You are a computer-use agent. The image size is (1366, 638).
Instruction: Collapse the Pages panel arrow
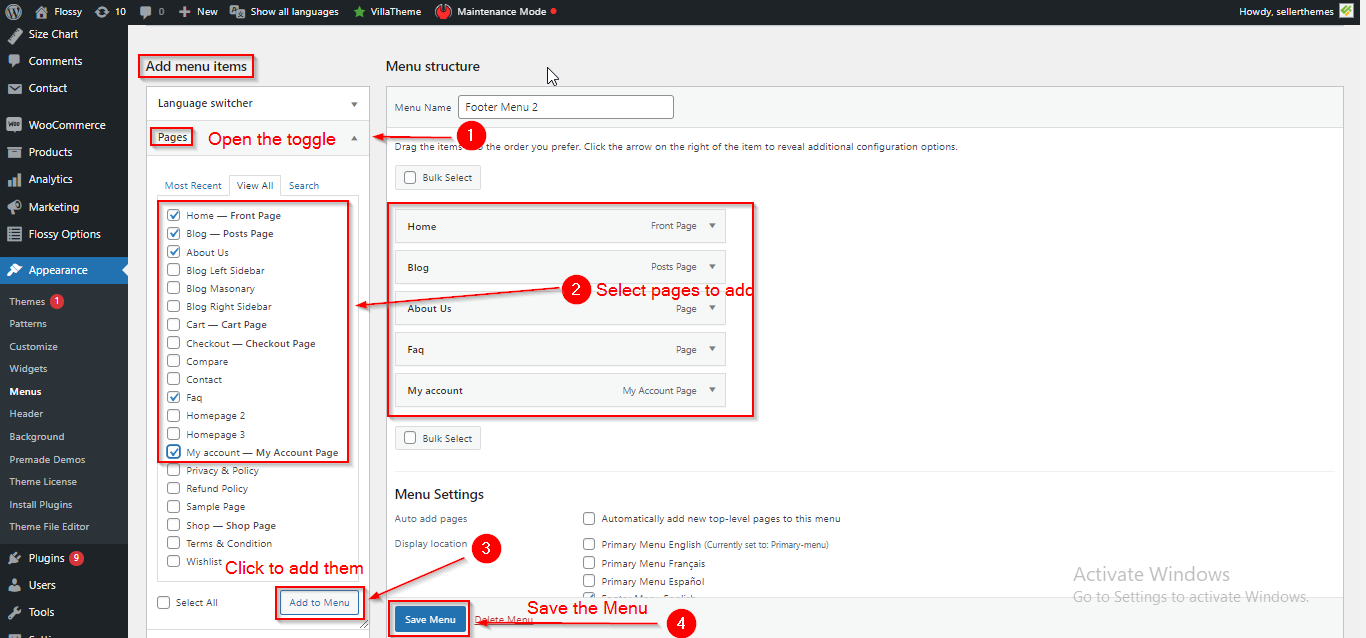pyautogui.click(x=354, y=138)
